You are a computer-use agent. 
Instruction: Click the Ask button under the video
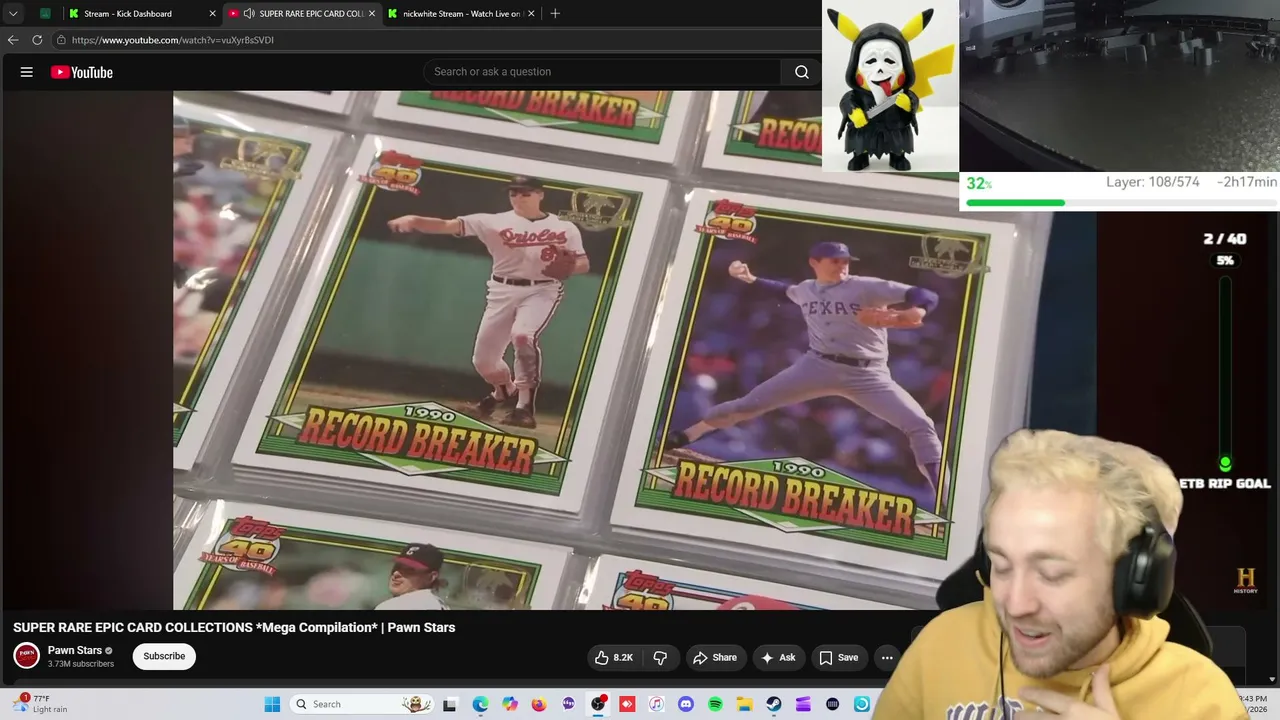click(778, 657)
